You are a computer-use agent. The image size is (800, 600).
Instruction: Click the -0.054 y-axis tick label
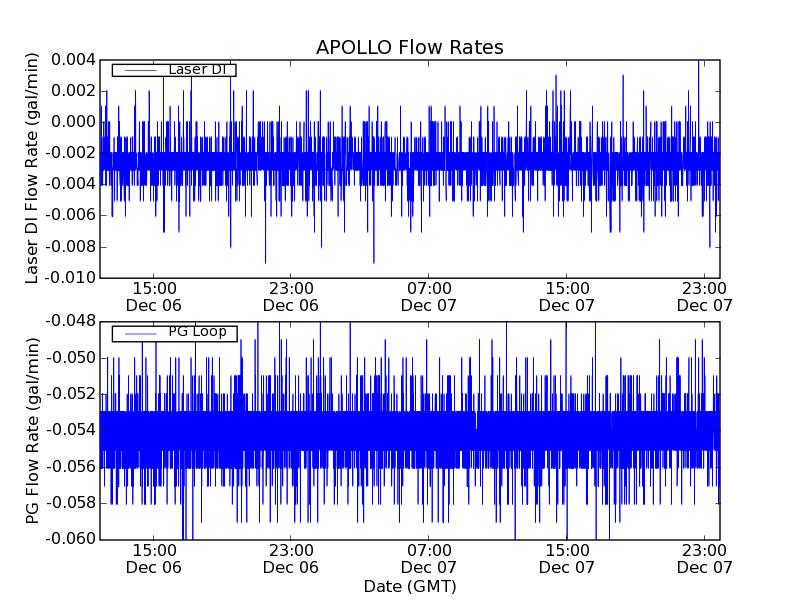[70, 431]
